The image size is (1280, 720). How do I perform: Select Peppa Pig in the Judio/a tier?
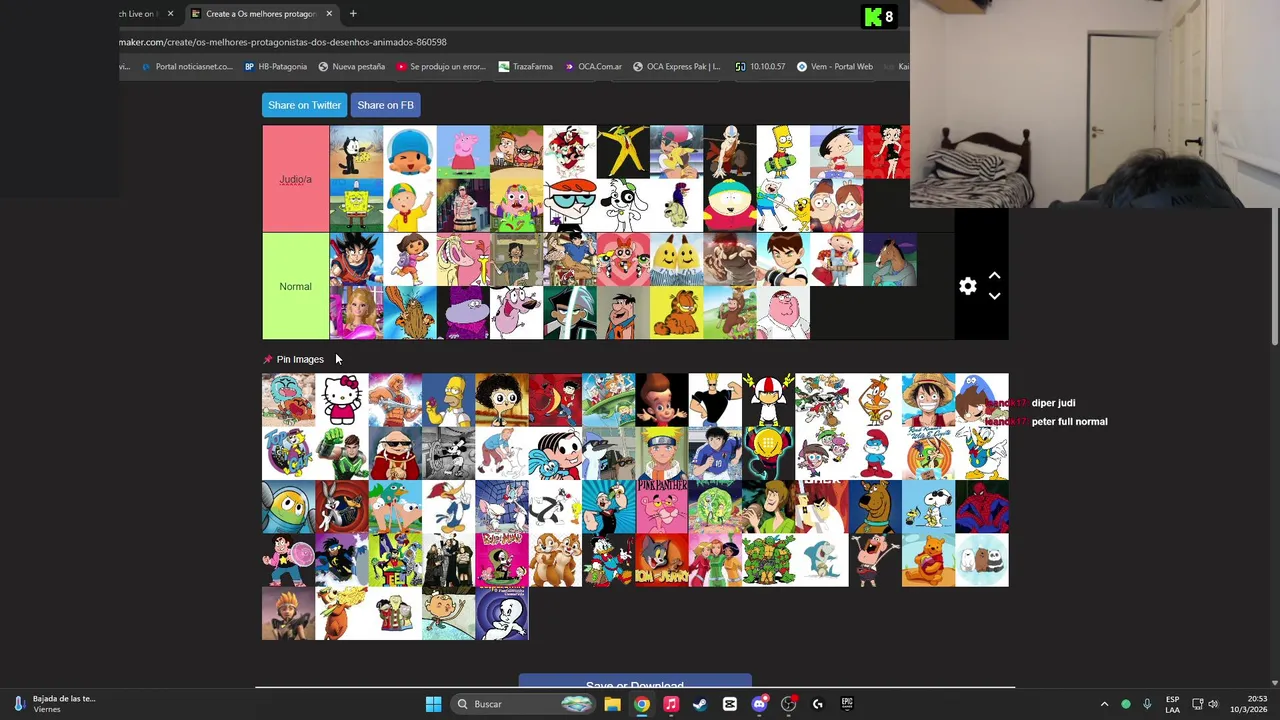click(x=463, y=152)
